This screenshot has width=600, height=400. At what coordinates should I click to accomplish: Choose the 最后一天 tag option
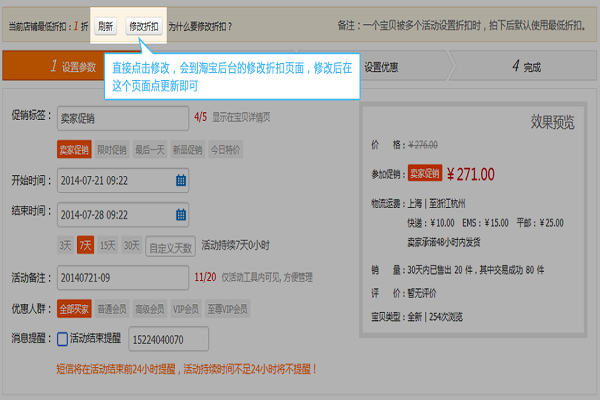click(x=150, y=150)
